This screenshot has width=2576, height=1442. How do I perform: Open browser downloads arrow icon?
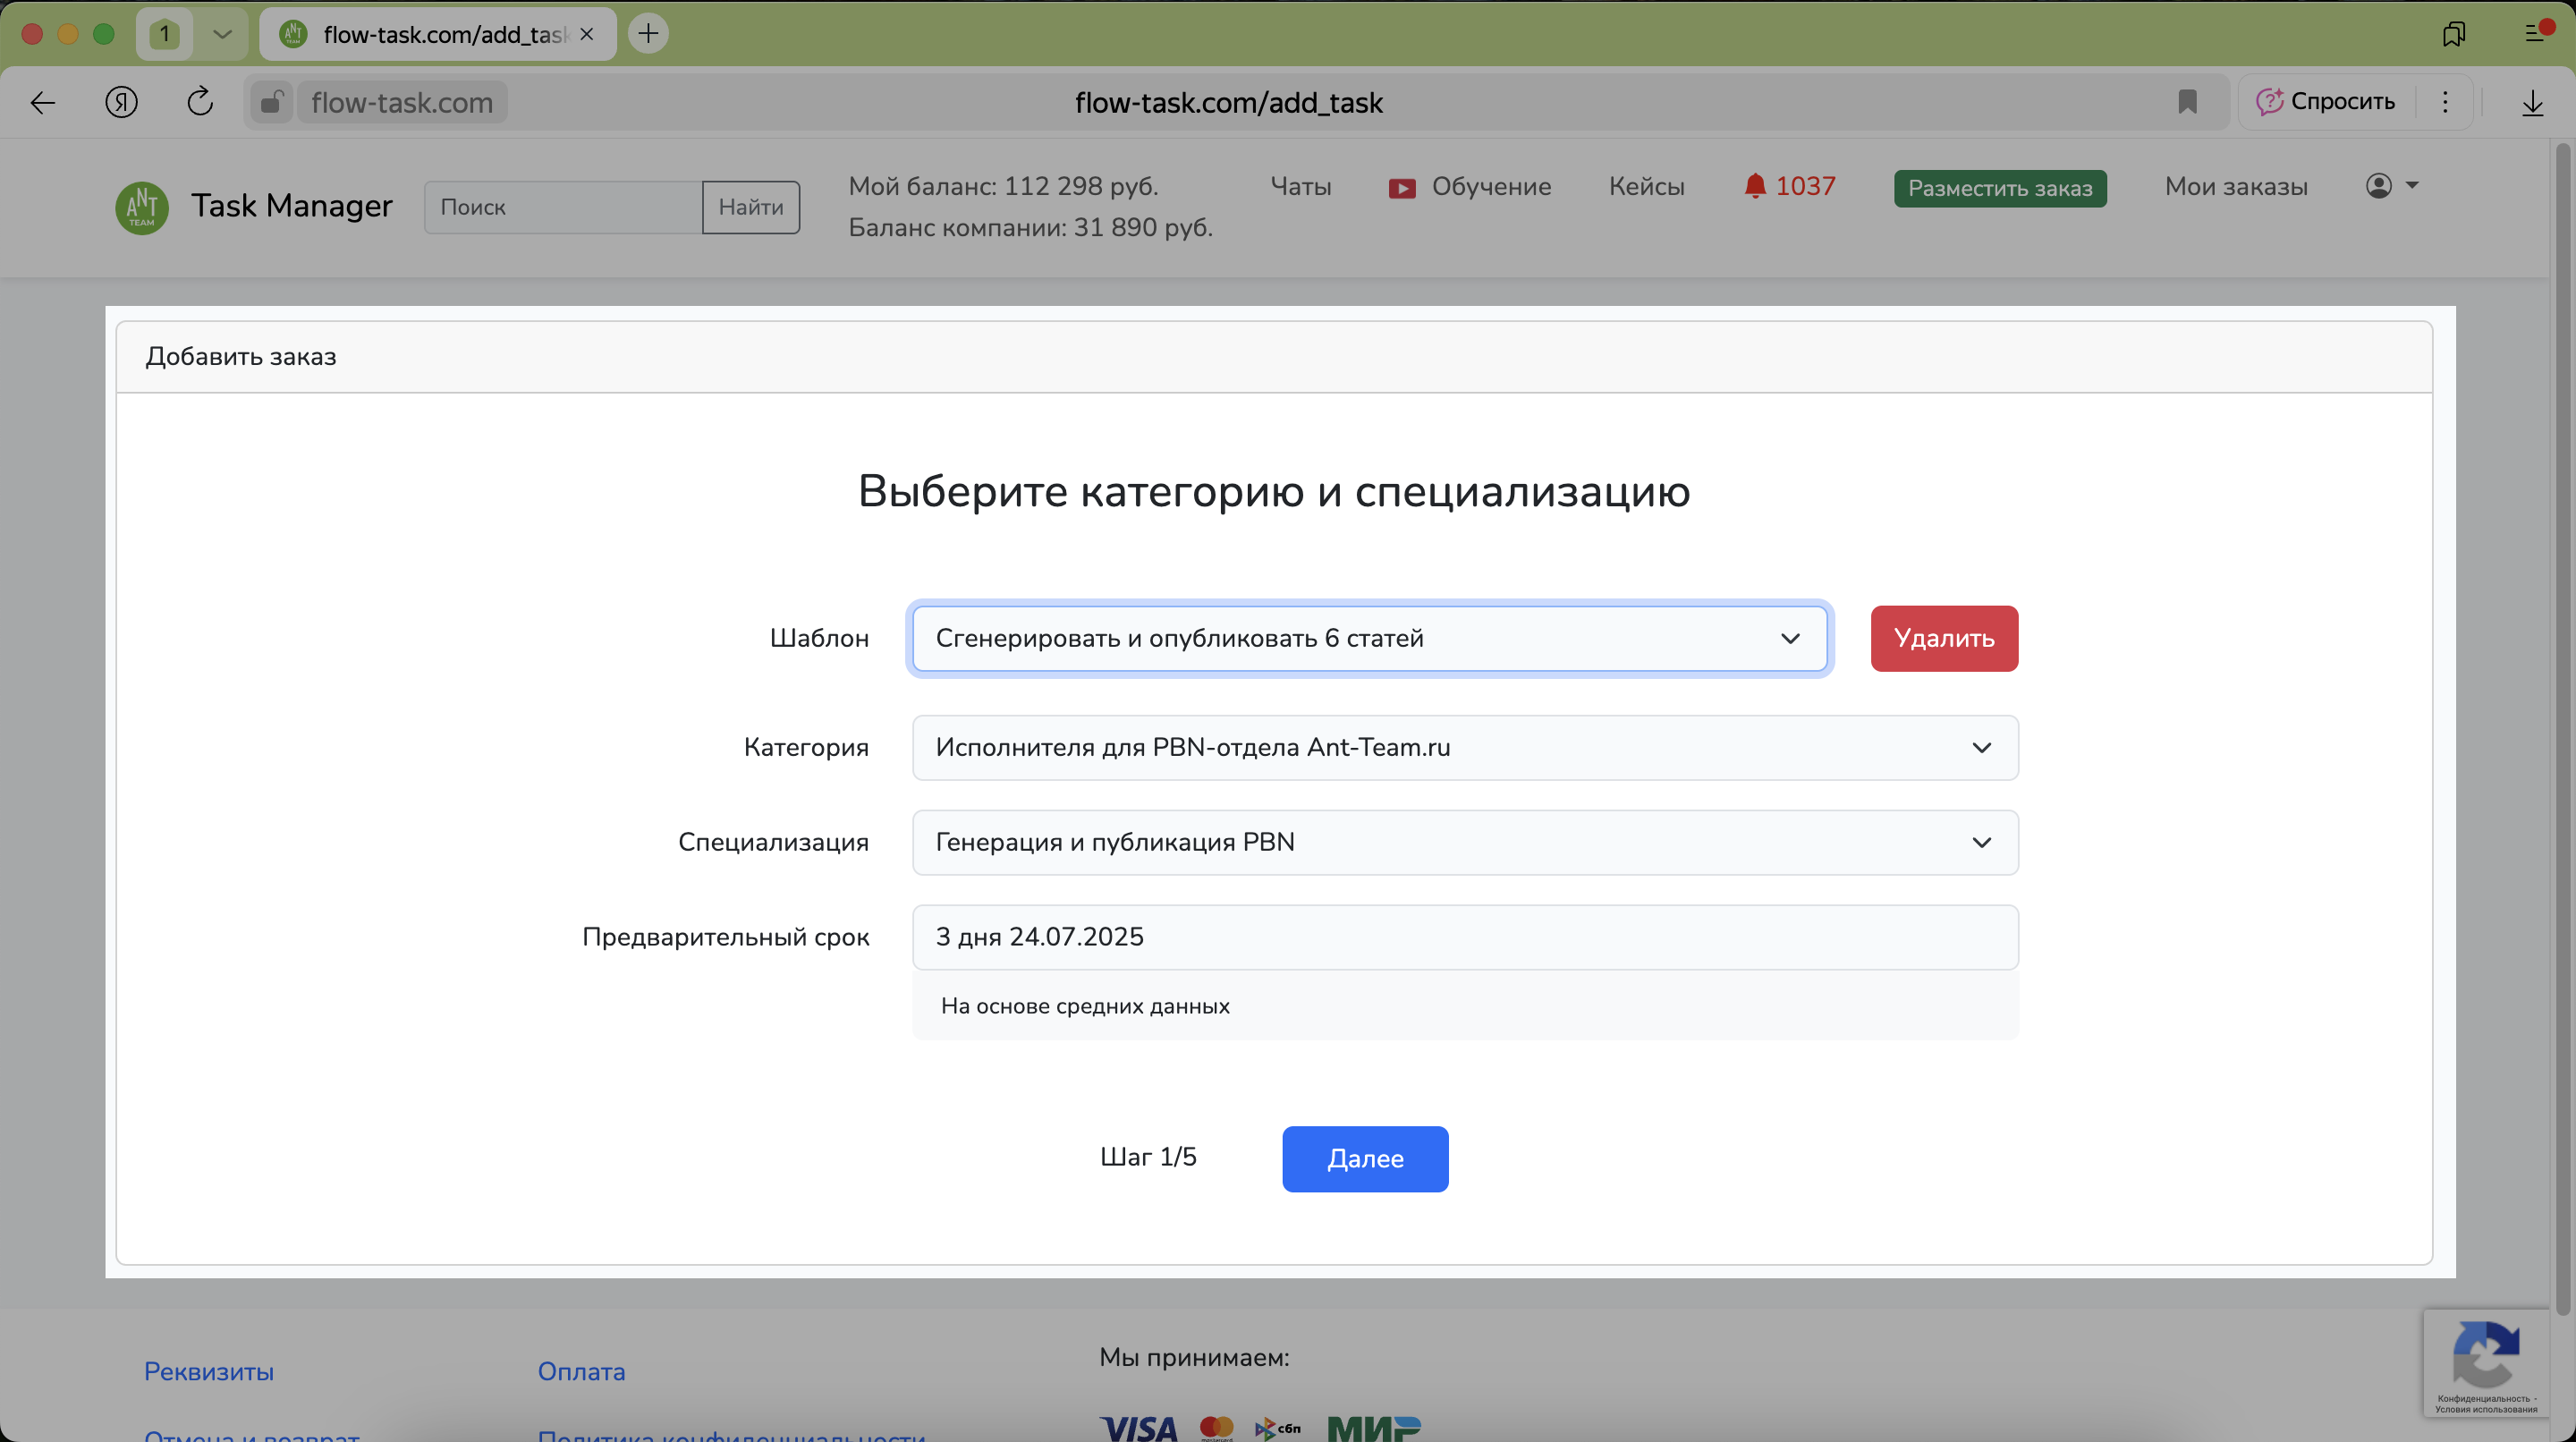tap(2532, 102)
